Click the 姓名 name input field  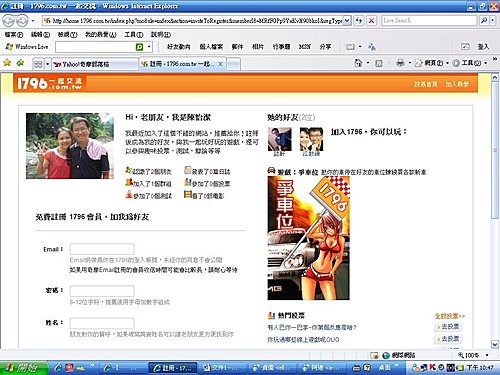(x=102, y=323)
